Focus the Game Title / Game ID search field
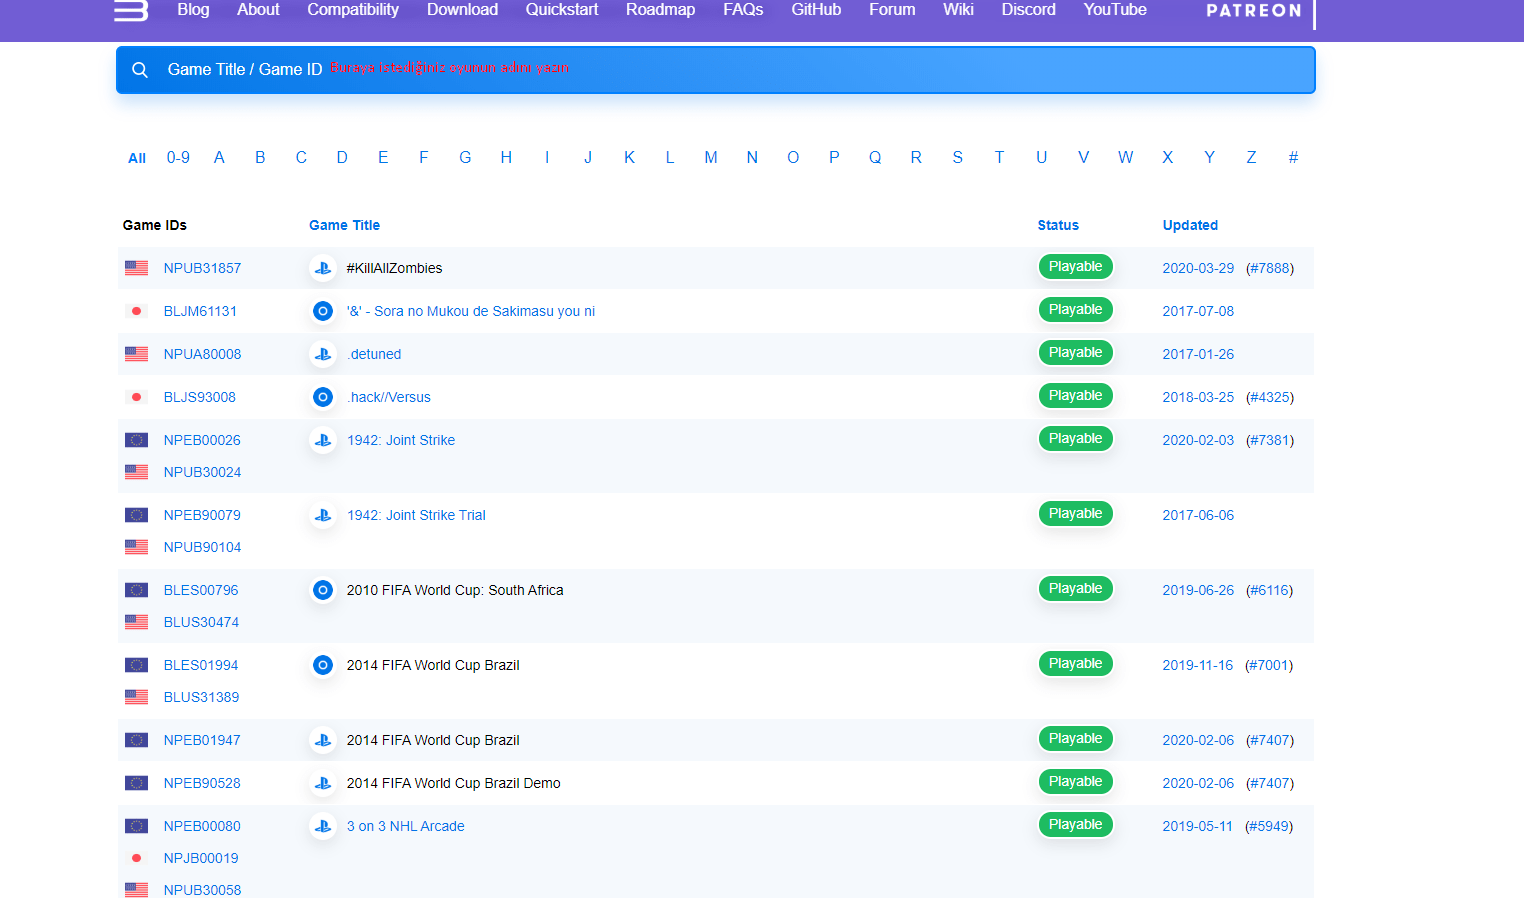Image resolution: width=1524 pixels, height=898 pixels. pyautogui.click(x=716, y=70)
